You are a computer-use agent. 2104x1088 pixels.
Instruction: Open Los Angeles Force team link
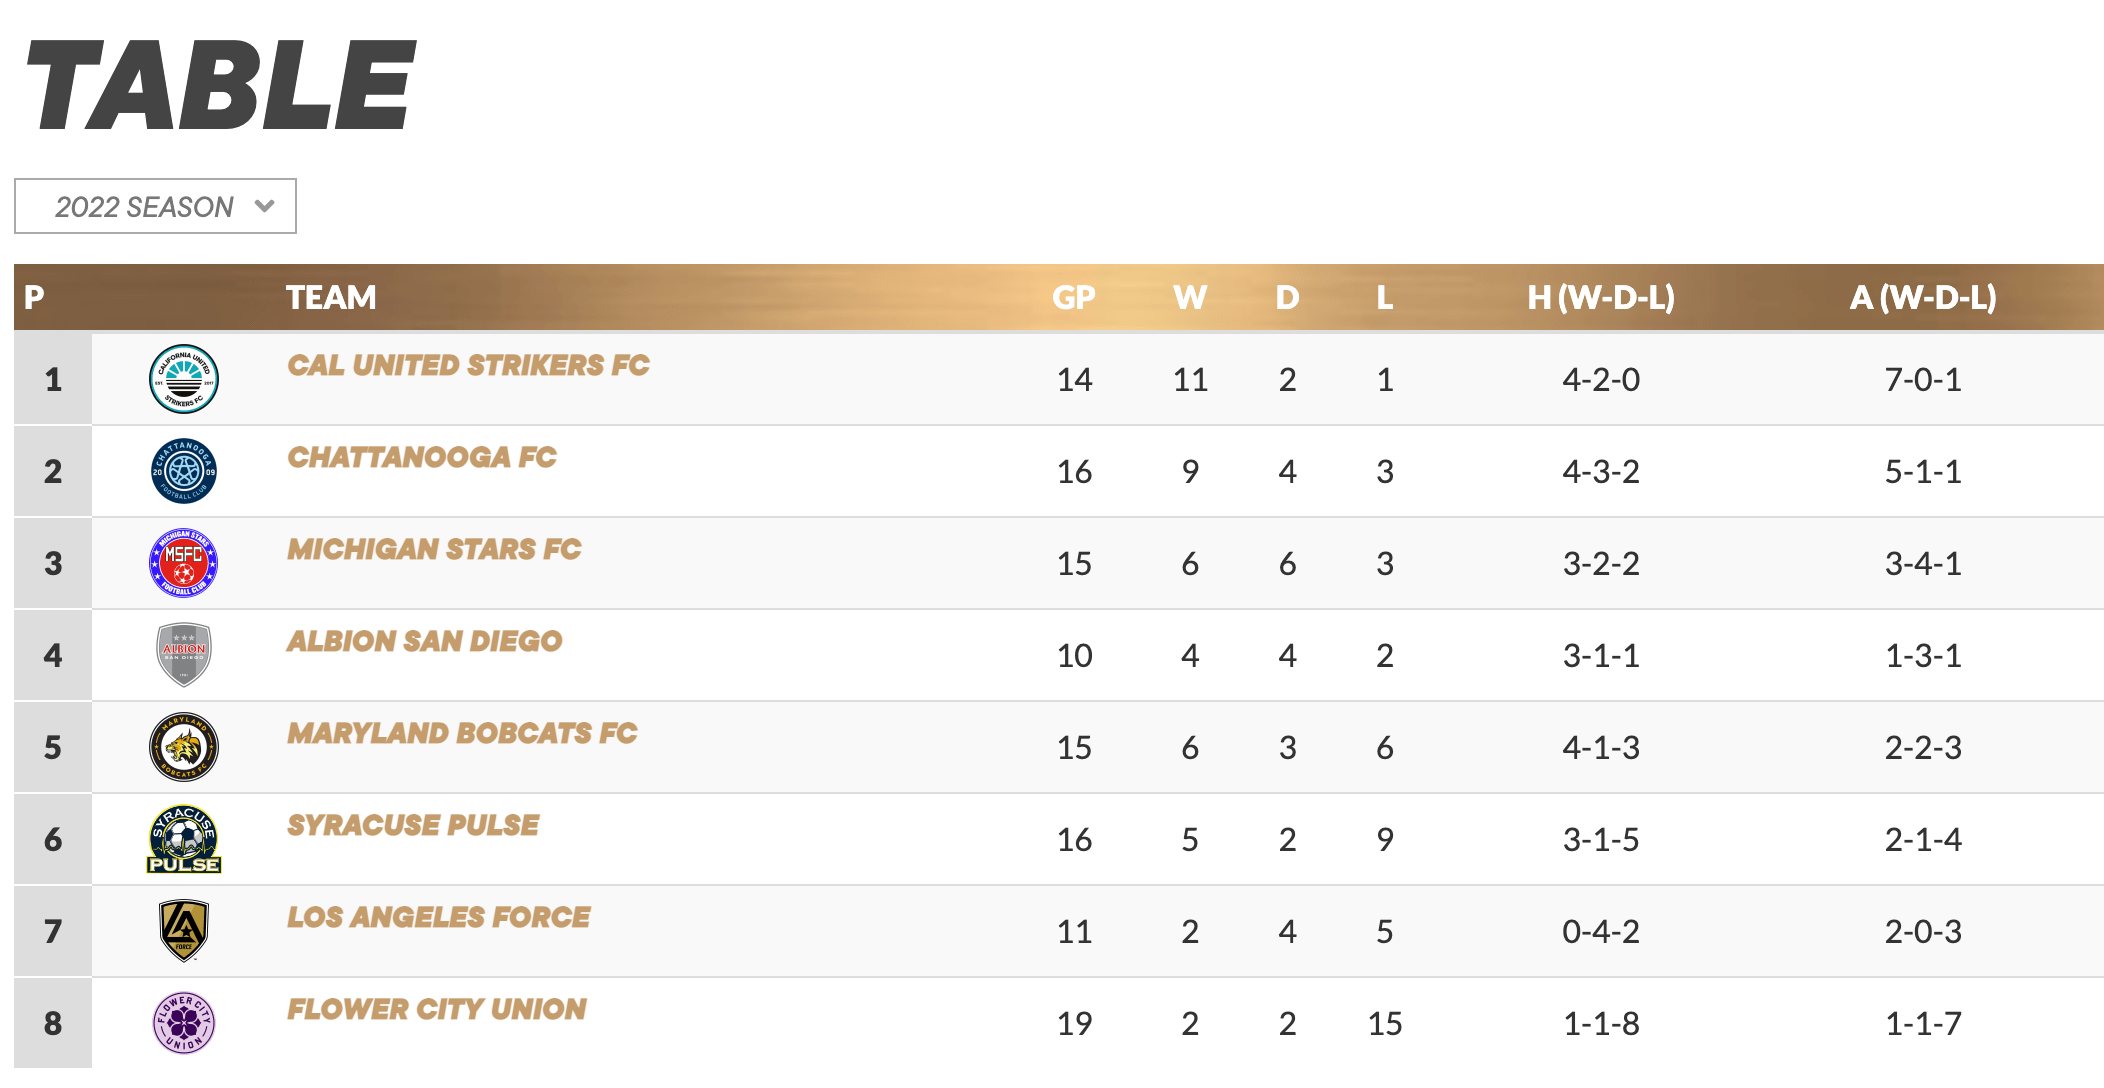[x=438, y=917]
